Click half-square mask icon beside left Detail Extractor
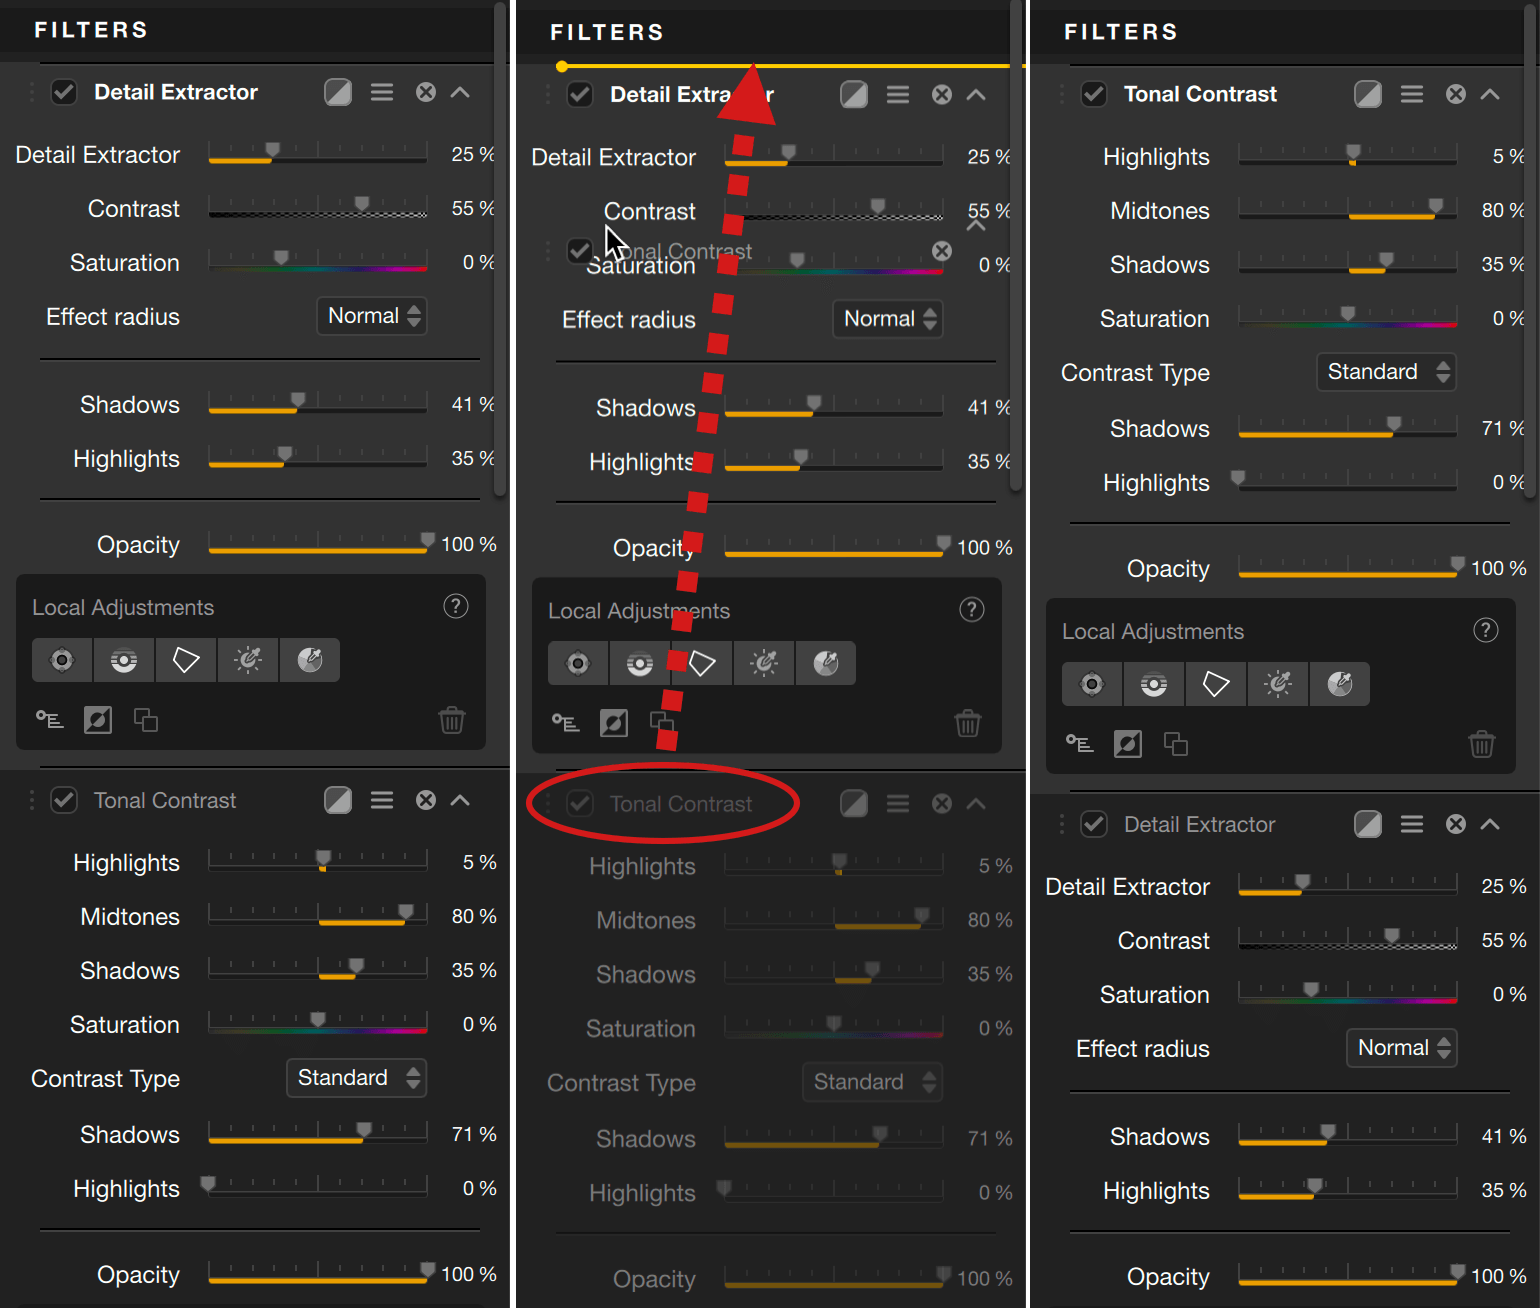This screenshot has width=1540, height=1308. pos(338,92)
